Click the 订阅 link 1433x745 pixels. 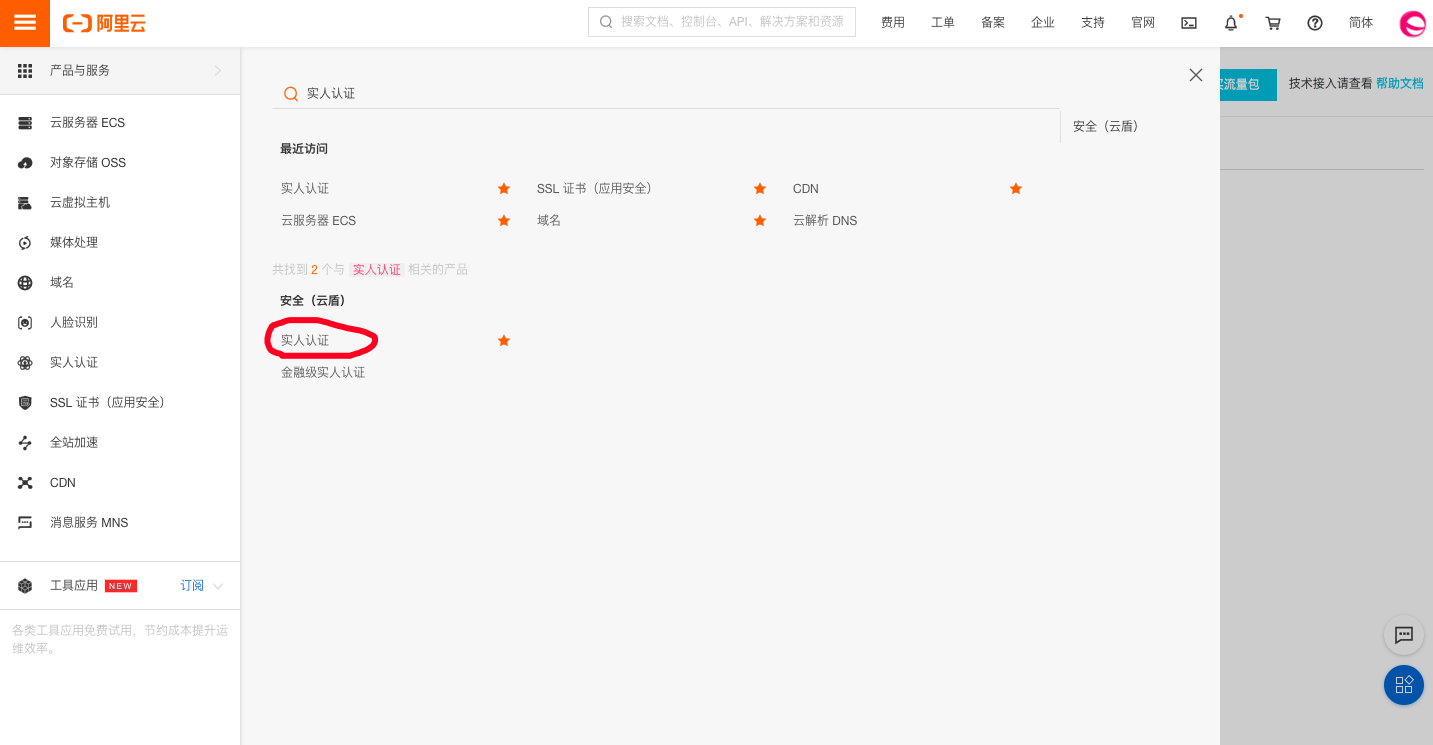coord(192,586)
